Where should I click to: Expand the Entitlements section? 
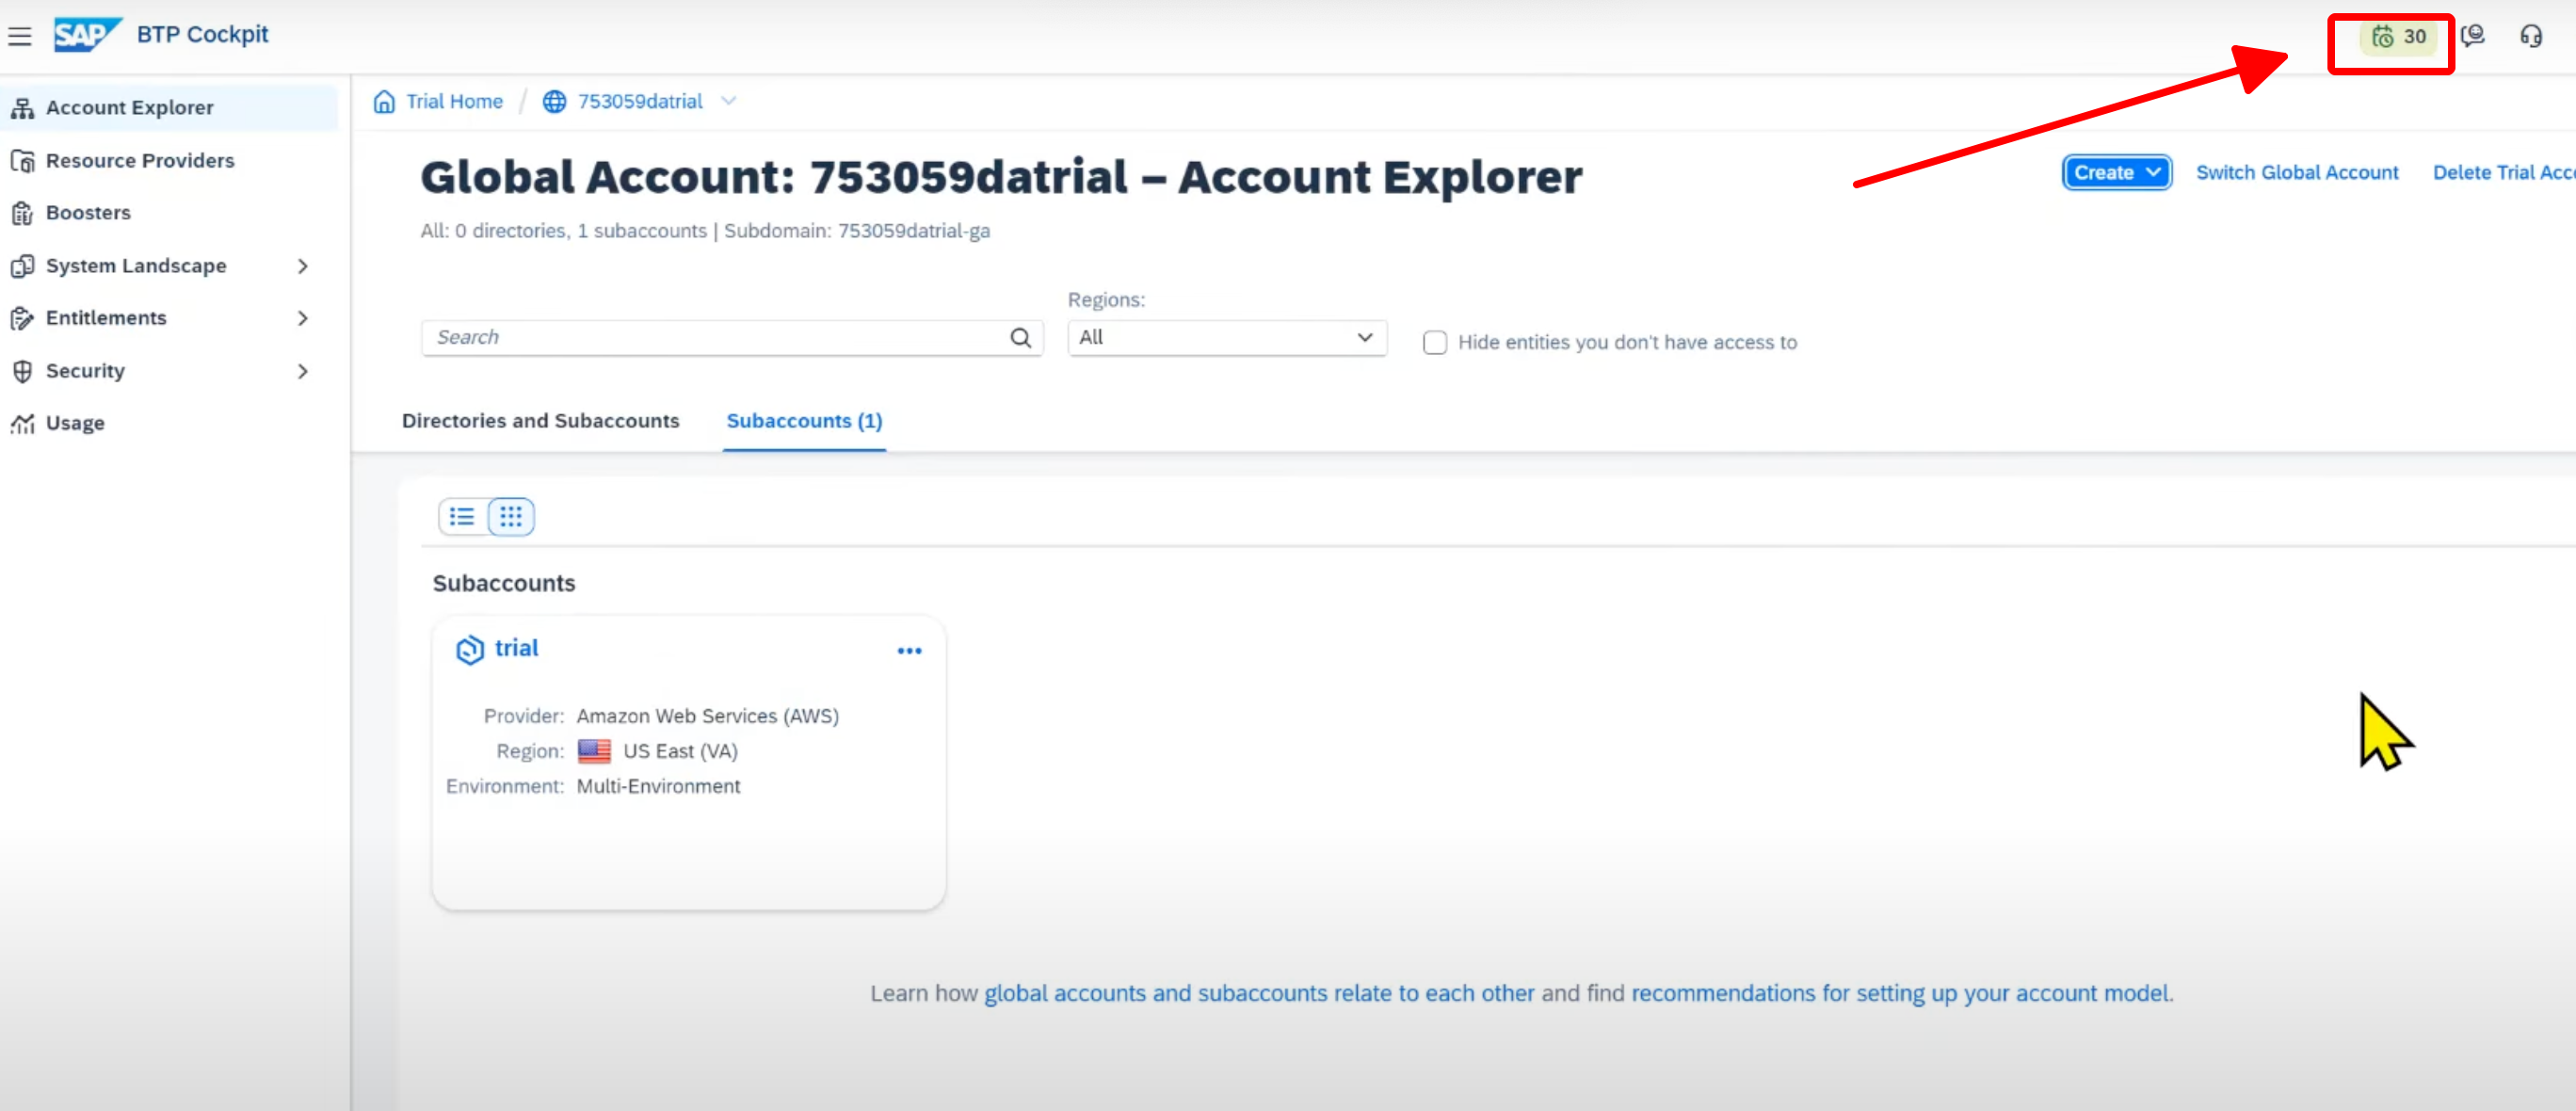[x=303, y=318]
